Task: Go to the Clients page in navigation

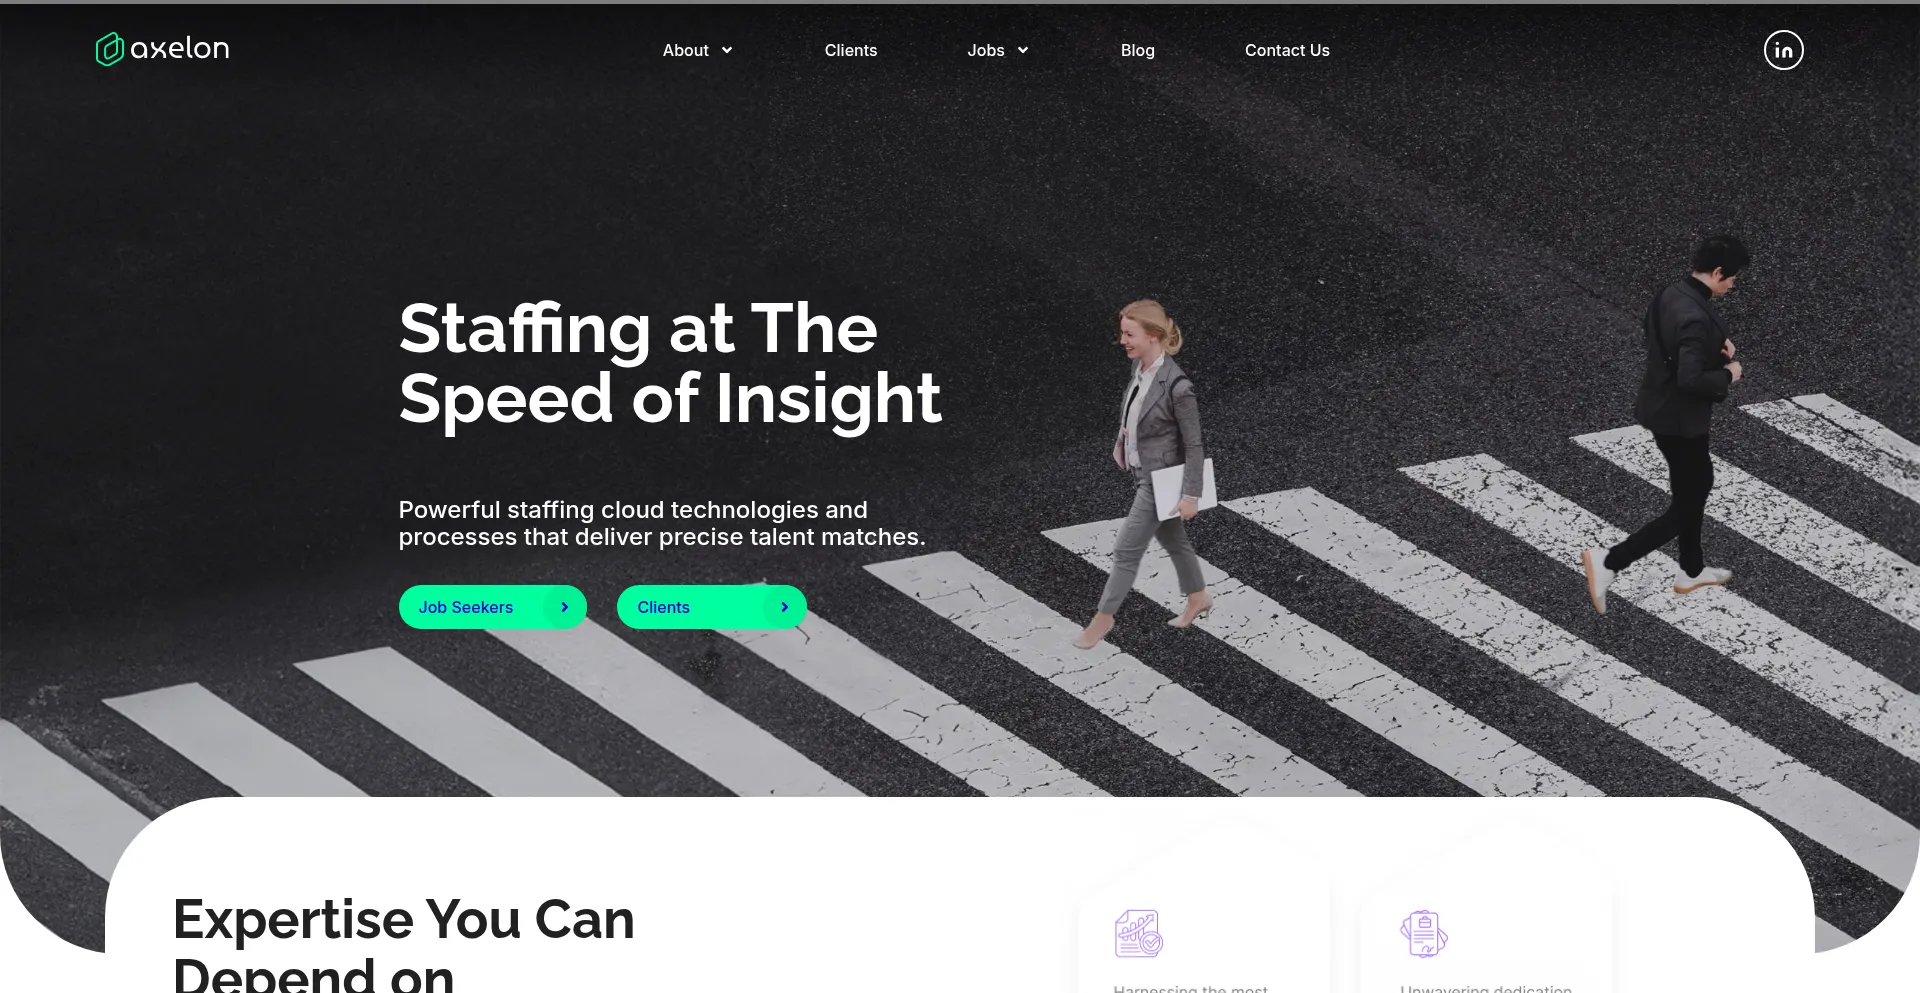Action: tap(851, 50)
